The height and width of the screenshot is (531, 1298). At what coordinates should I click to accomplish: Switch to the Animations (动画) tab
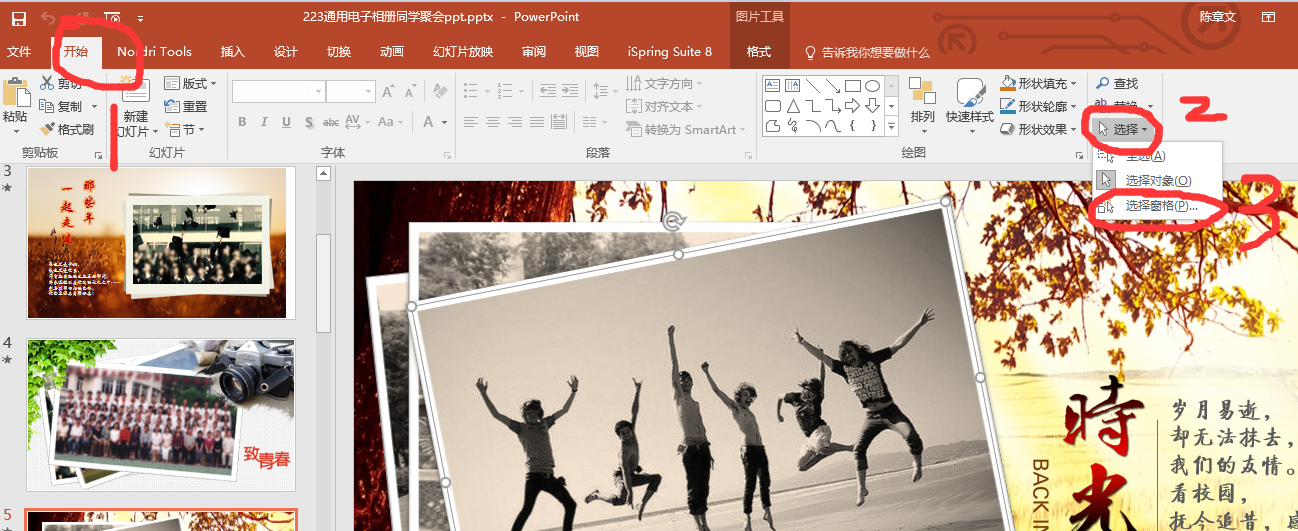392,52
